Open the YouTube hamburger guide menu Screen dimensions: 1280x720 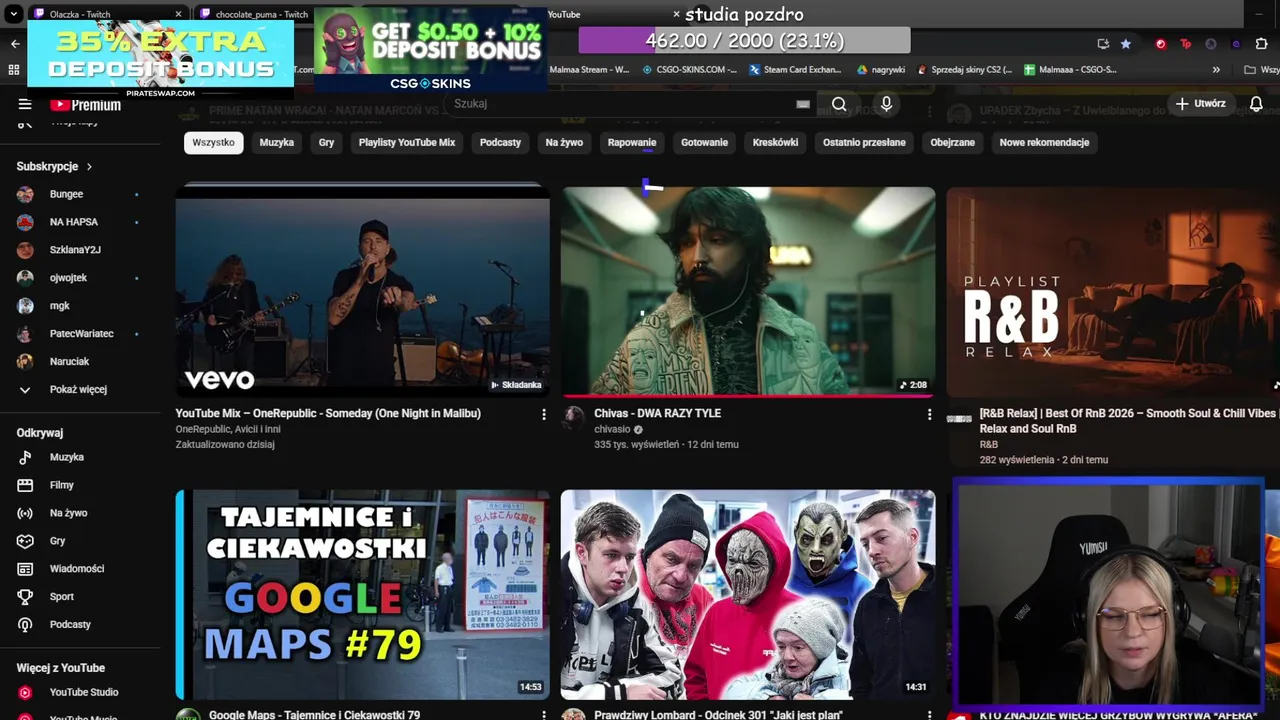(x=25, y=104)
